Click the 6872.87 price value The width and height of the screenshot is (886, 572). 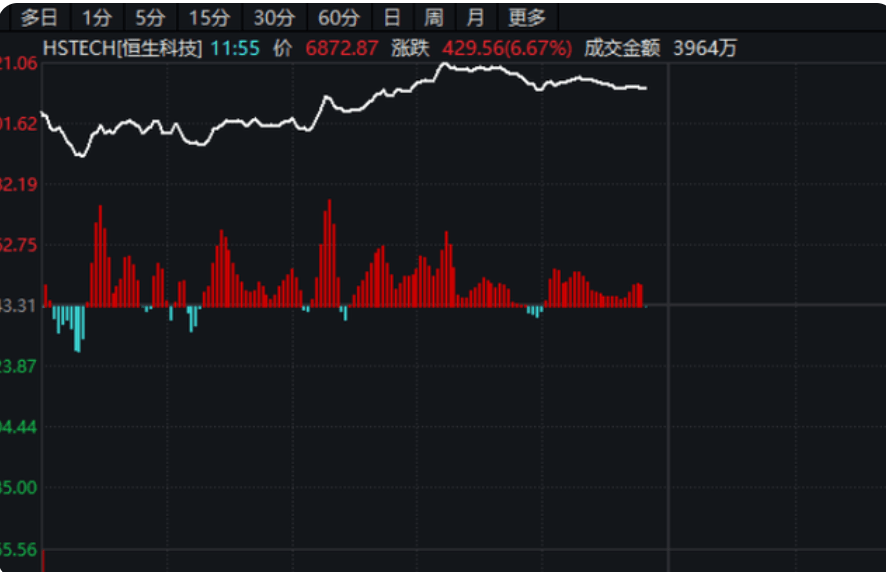(x=342, y=48)
